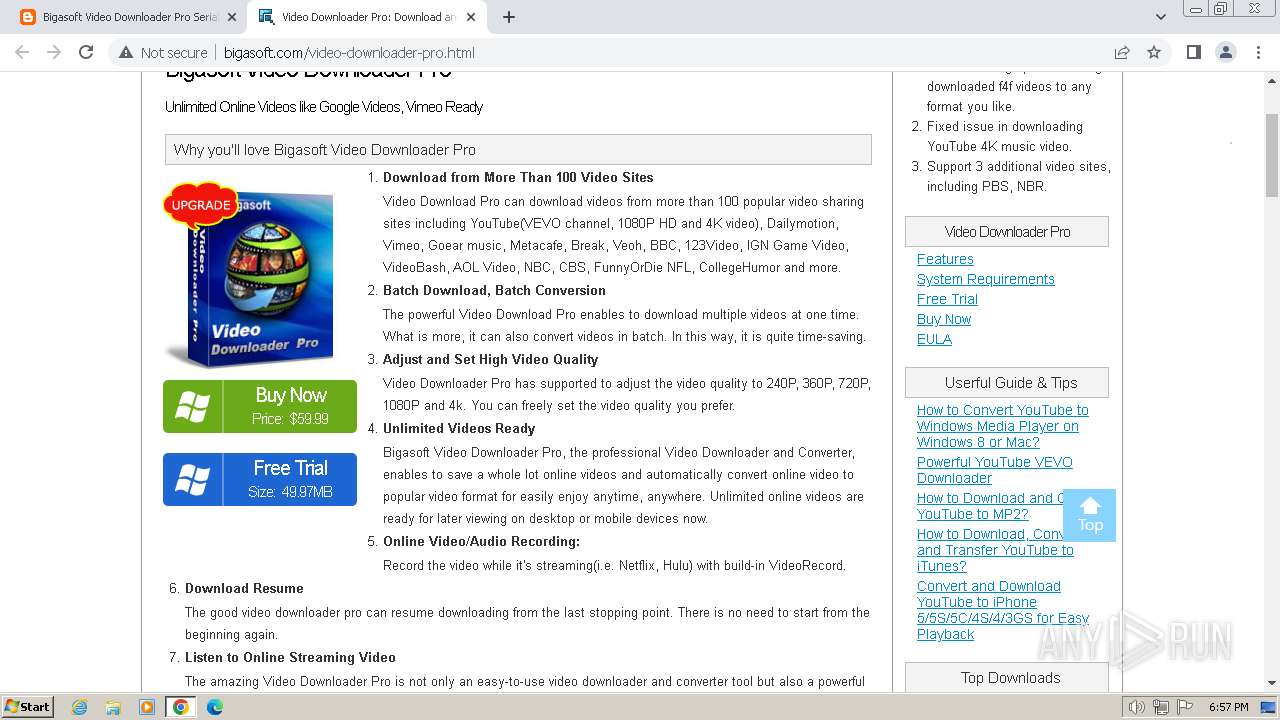
Task: Click the Video Downloader Pro box image
Action: pyautogui.click(x=250, y=275)
